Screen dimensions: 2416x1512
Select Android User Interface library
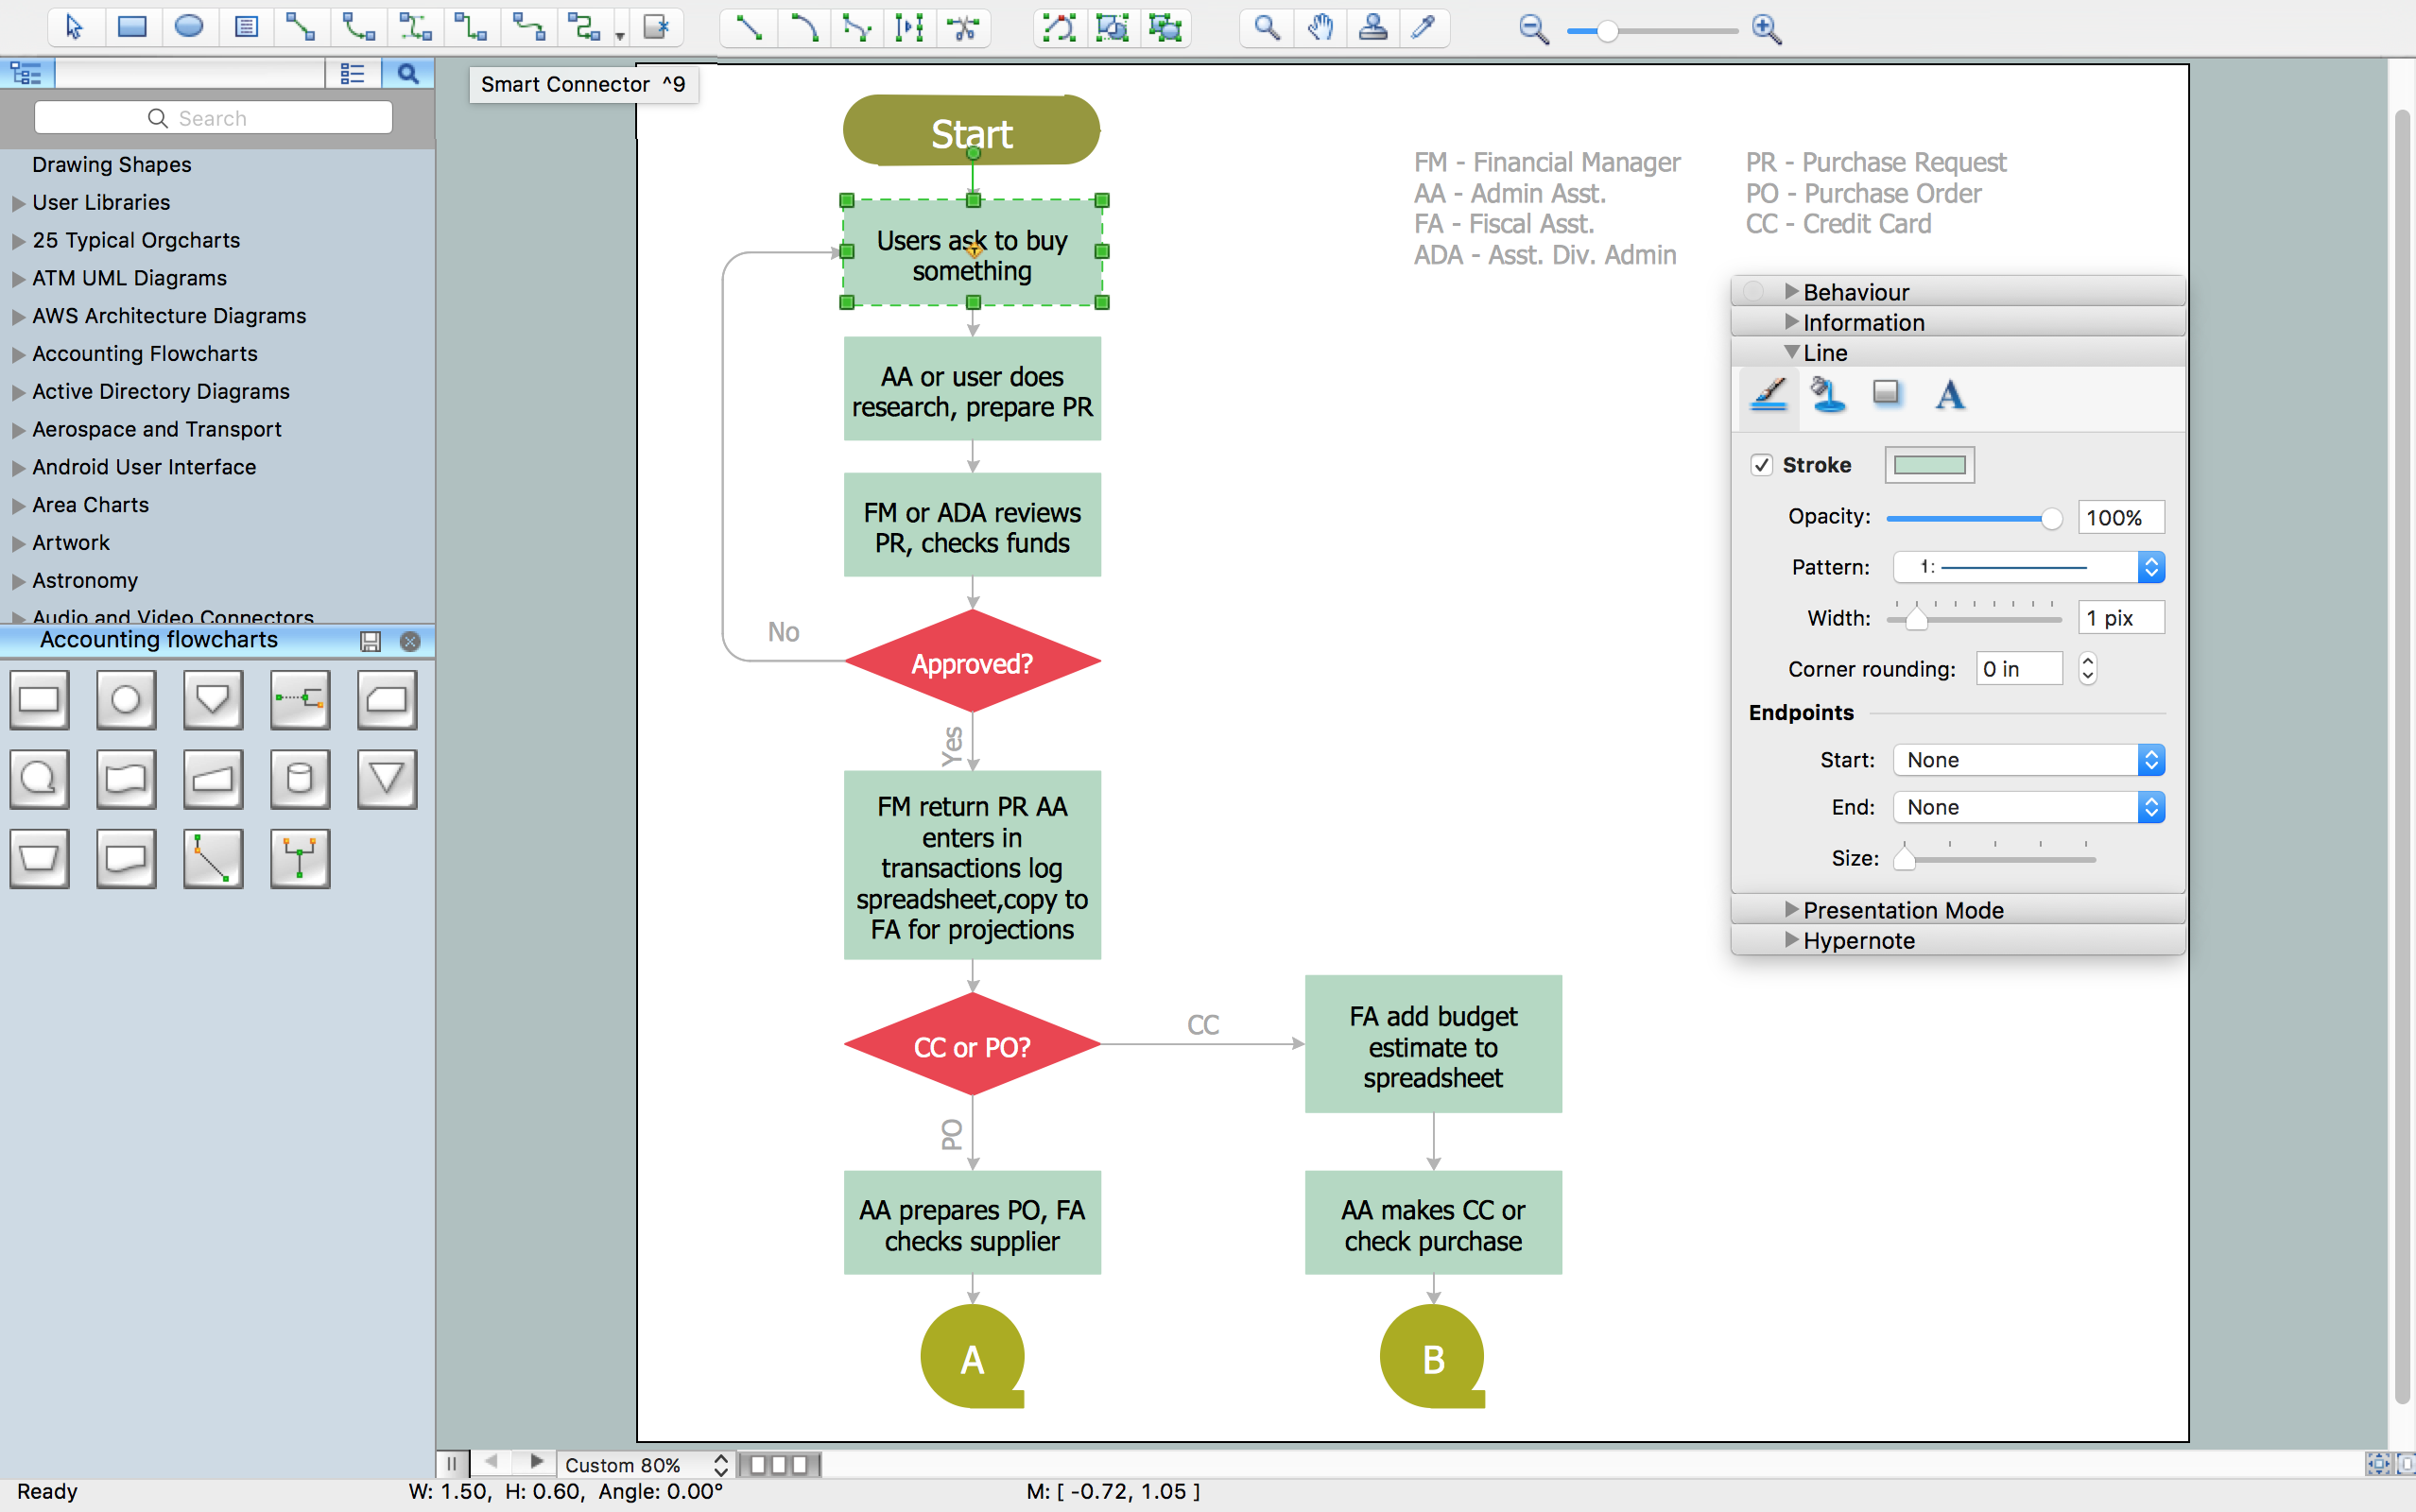coord(144,467)
